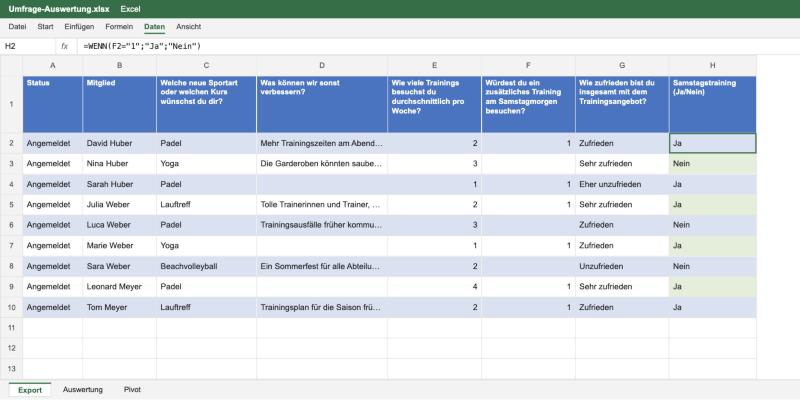Select the Daten tab
Image resolution: width=800 pixels, height=400 pixels.
[x=155, y=27]
